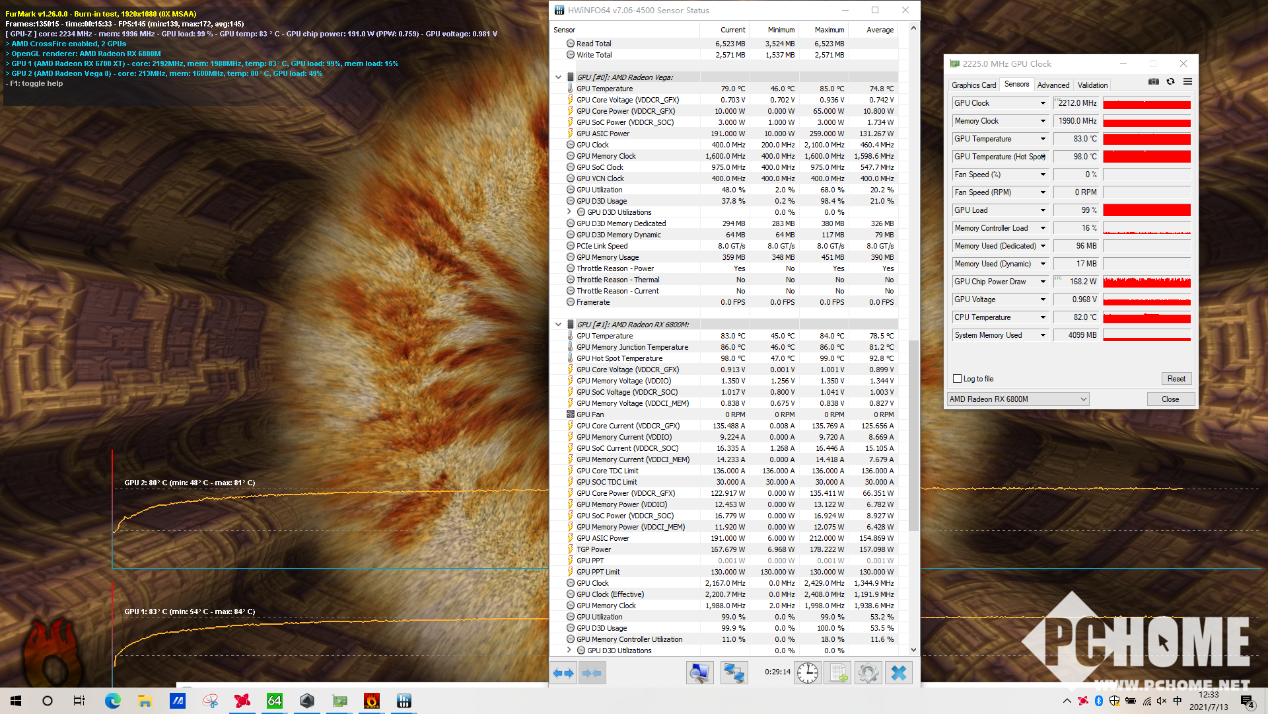This screenshot has width=1268, height=714.
Task: Open the blue slashes taskbar app
Action: [x=177, y=701]
